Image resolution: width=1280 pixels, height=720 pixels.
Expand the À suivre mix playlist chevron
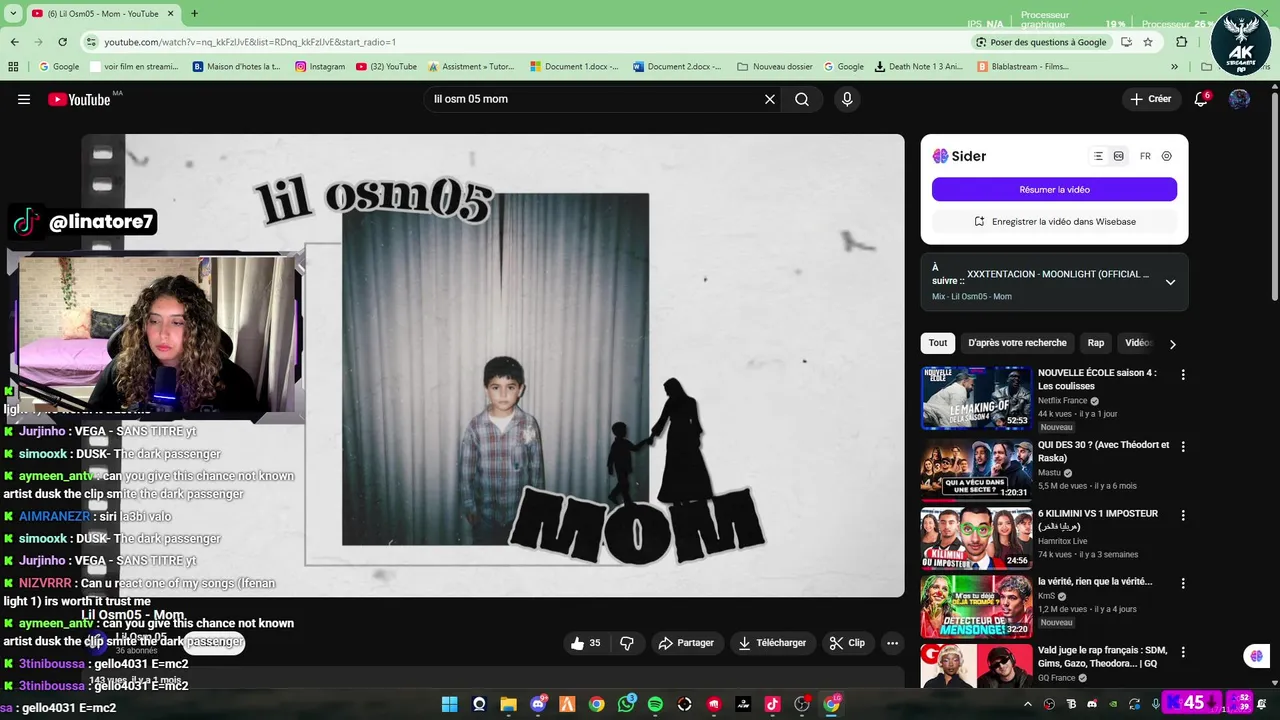1170,282
